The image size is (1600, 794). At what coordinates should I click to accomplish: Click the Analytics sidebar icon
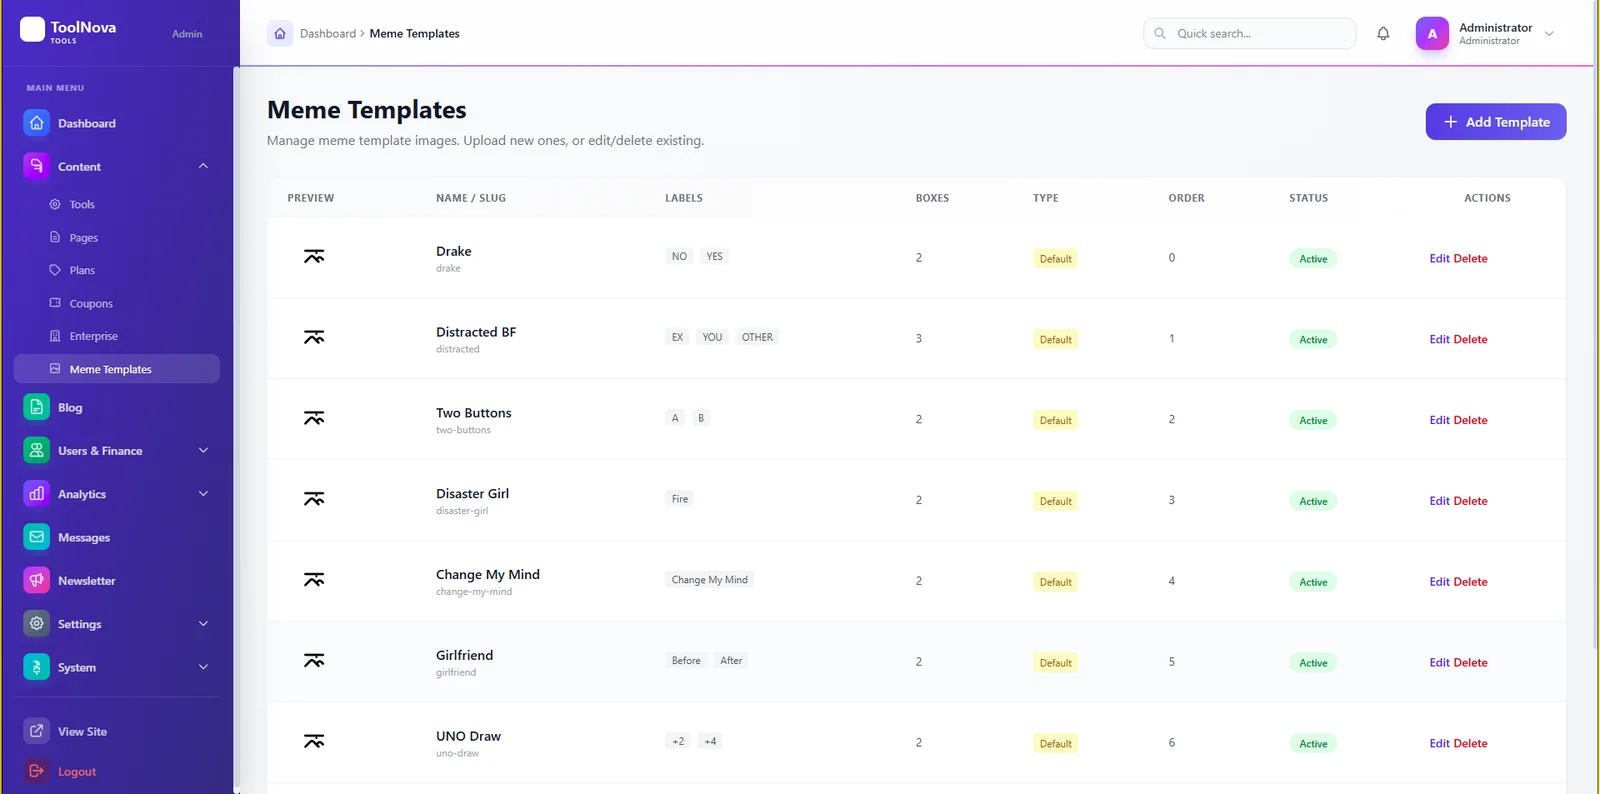(x=36, y=494)
